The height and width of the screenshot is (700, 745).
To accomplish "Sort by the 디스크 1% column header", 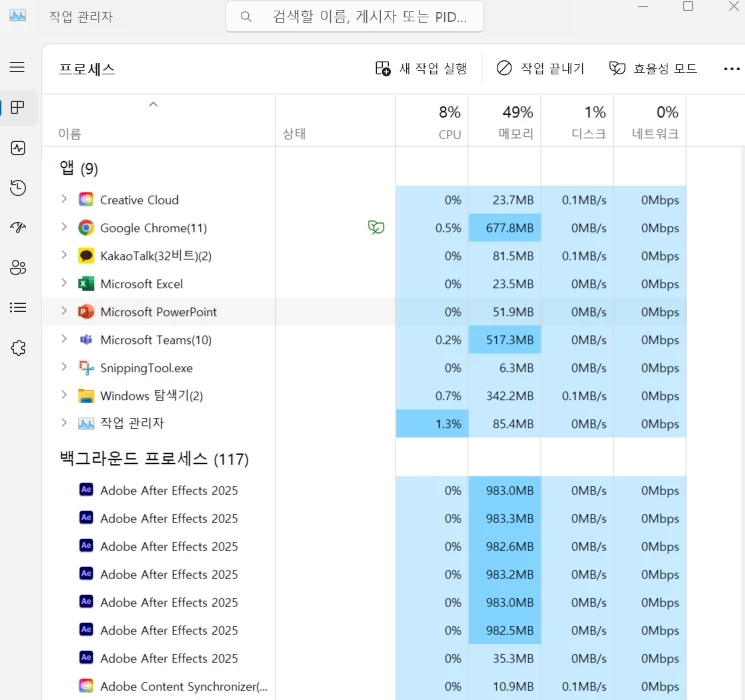I will (x=577, y=121).
